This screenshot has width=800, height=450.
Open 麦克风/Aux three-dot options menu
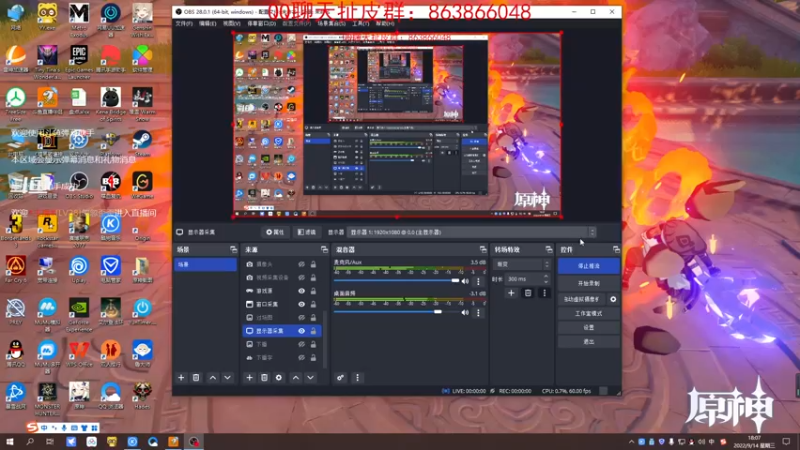[x=478, y=281]
